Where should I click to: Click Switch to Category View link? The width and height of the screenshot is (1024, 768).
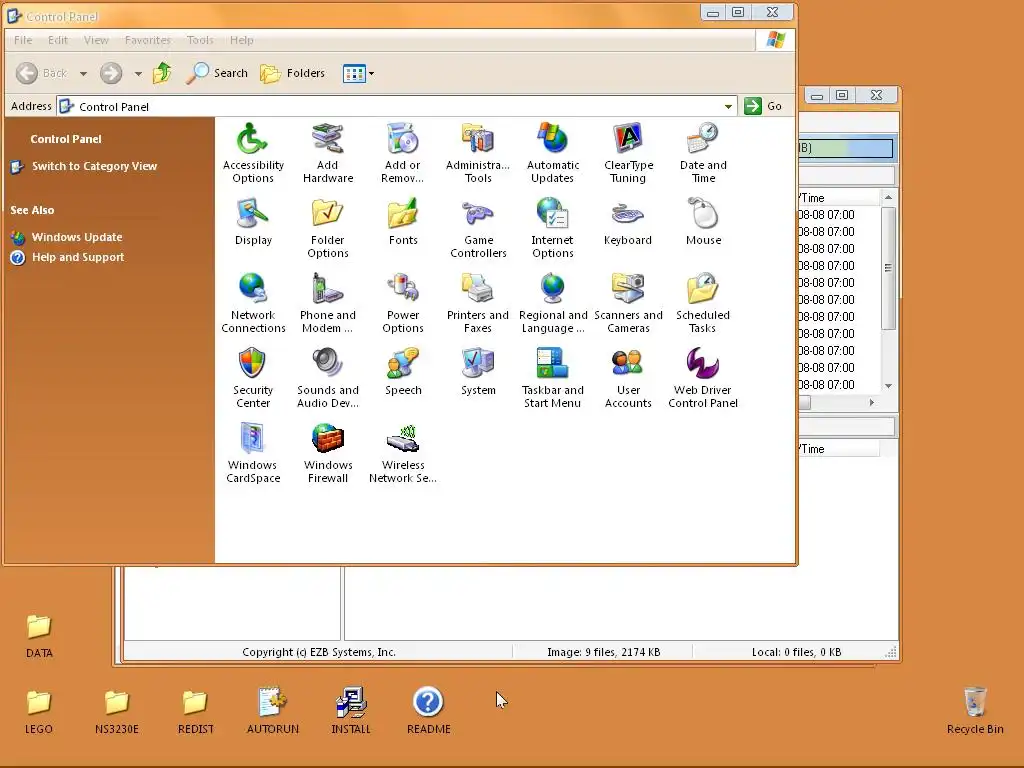(94, 166)
